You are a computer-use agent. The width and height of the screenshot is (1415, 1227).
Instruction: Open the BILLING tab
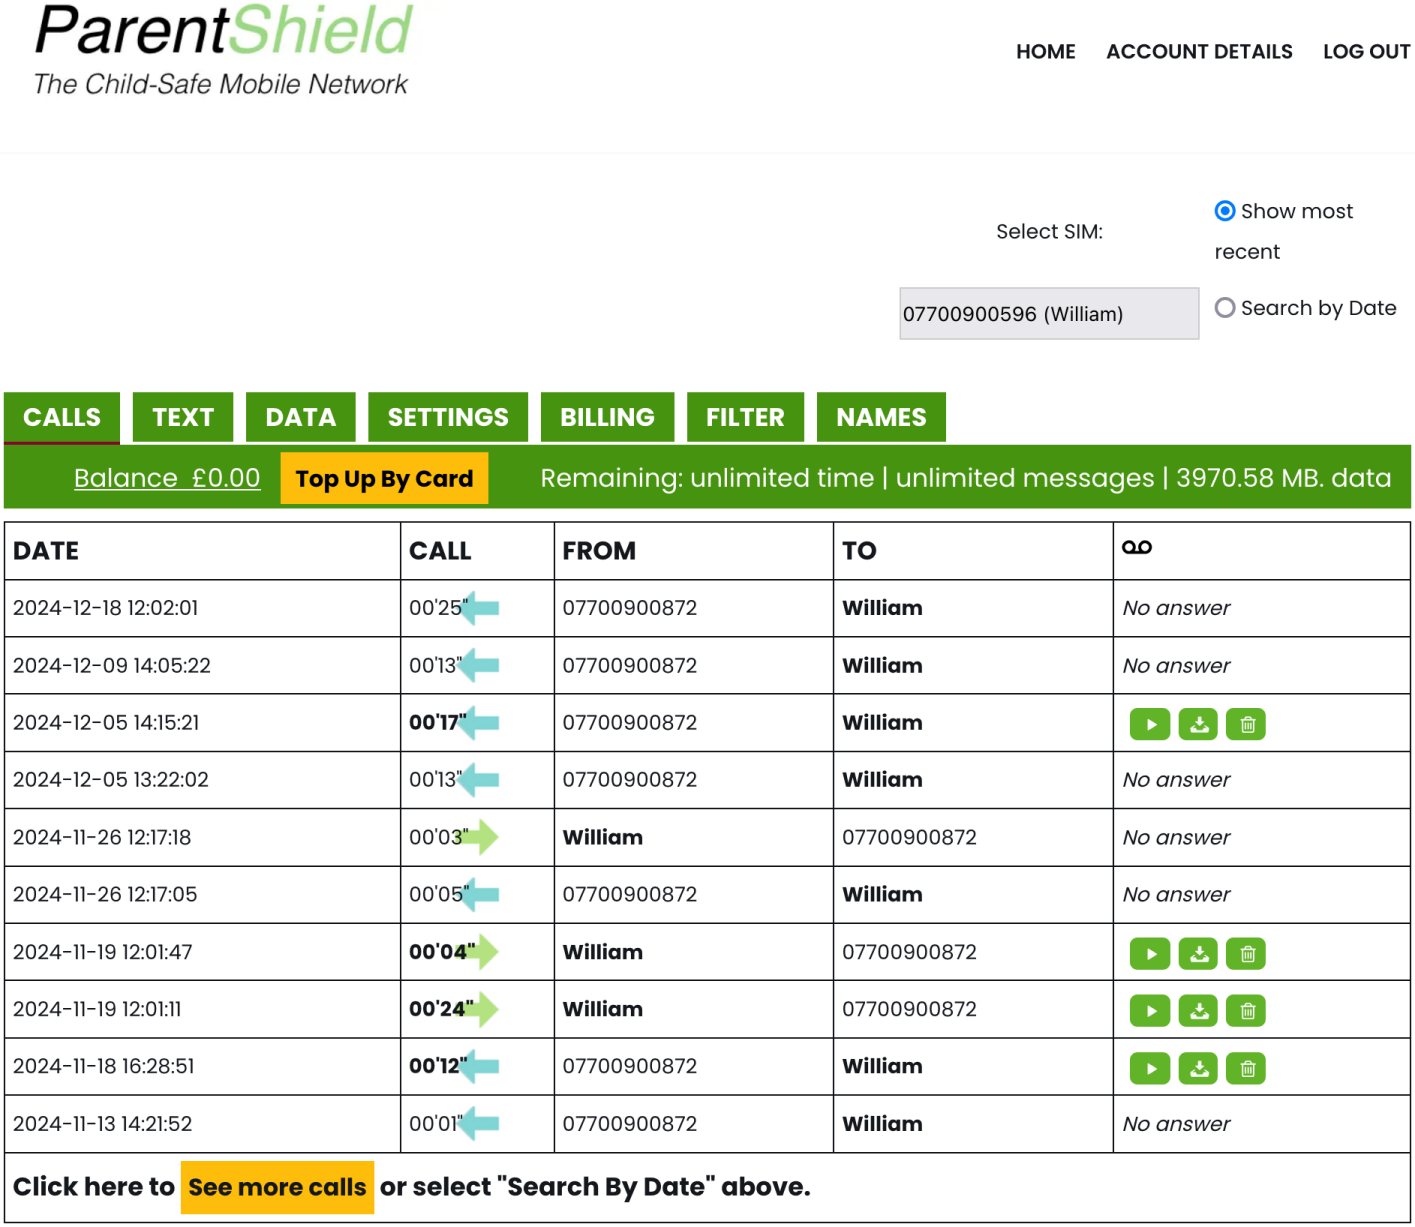pyautogui.click(x=607, y=417)
